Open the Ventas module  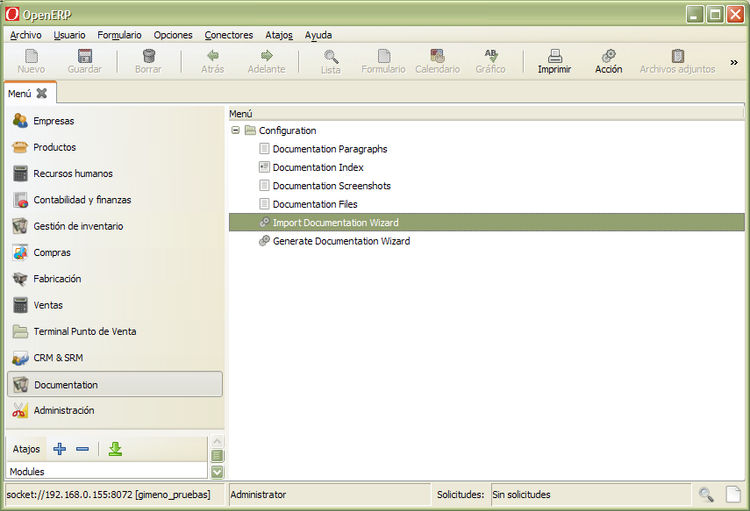(x=115, y=305)
